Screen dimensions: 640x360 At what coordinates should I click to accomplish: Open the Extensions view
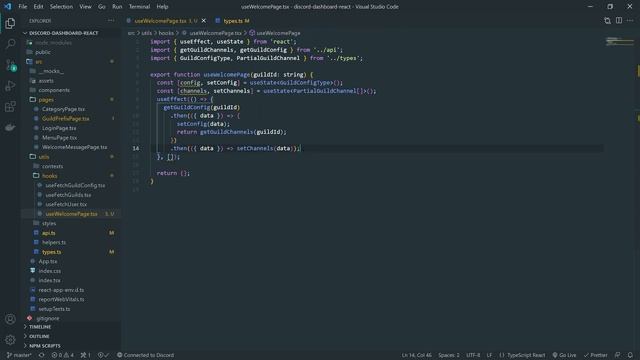coord(10,107)
